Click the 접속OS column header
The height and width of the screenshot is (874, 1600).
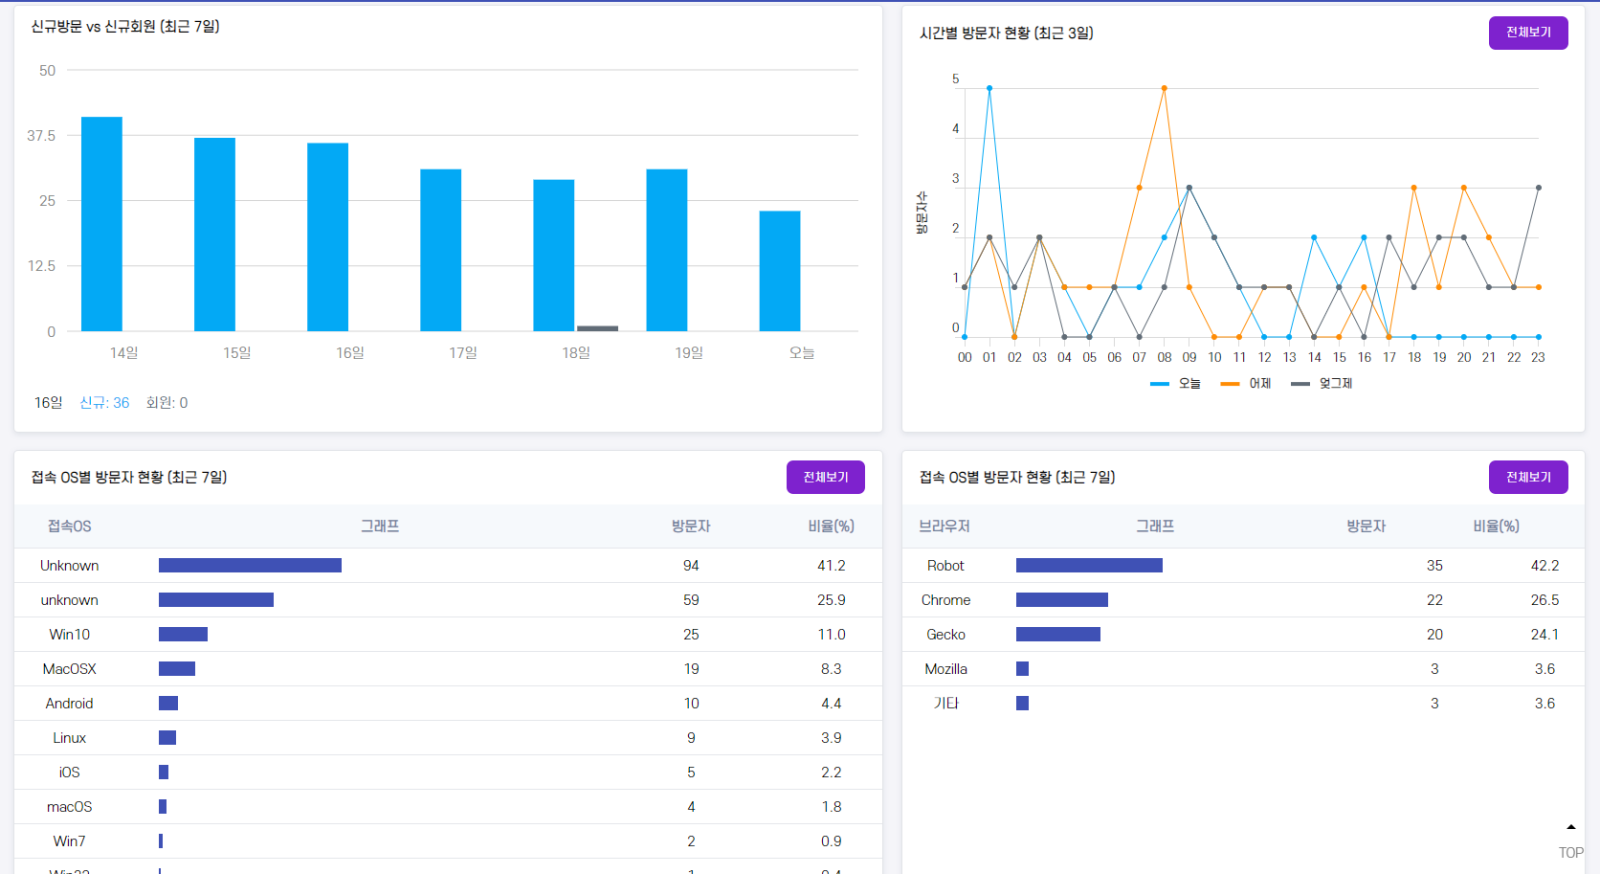(69, 526)
